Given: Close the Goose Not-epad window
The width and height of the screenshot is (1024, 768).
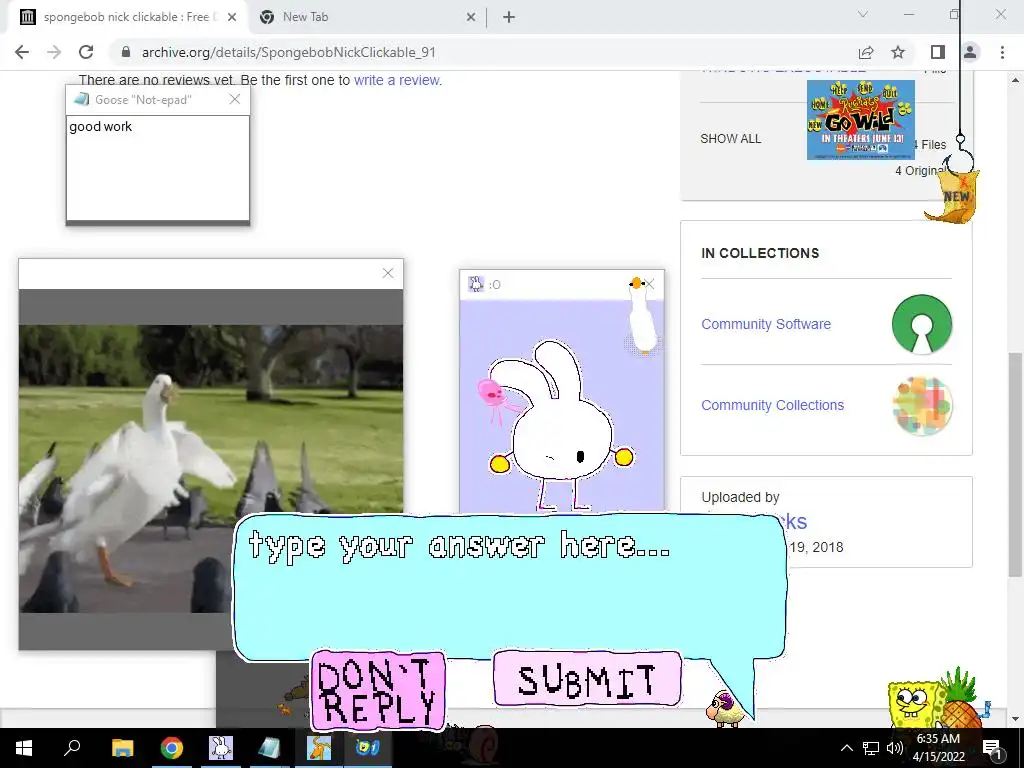Looking at the screenshot, I should [235, 99].
